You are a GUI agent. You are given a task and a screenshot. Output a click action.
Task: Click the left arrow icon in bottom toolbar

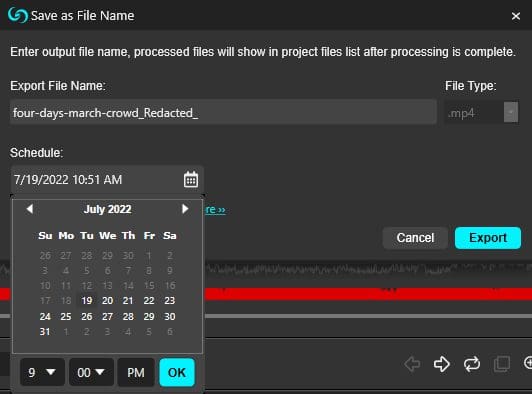pyautogui.click(x=412, y=364)
